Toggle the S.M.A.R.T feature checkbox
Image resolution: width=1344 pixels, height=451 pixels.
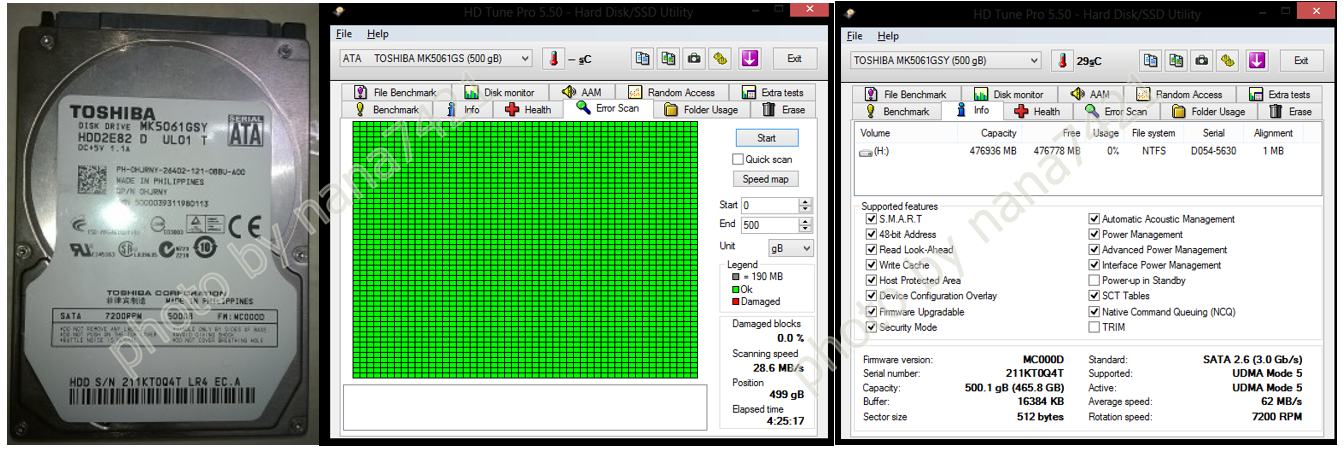(871, 219)
